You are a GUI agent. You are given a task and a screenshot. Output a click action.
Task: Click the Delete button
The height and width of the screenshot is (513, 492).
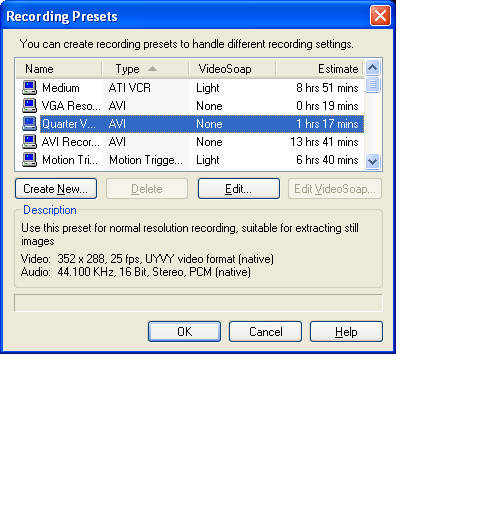pos(147,189)
